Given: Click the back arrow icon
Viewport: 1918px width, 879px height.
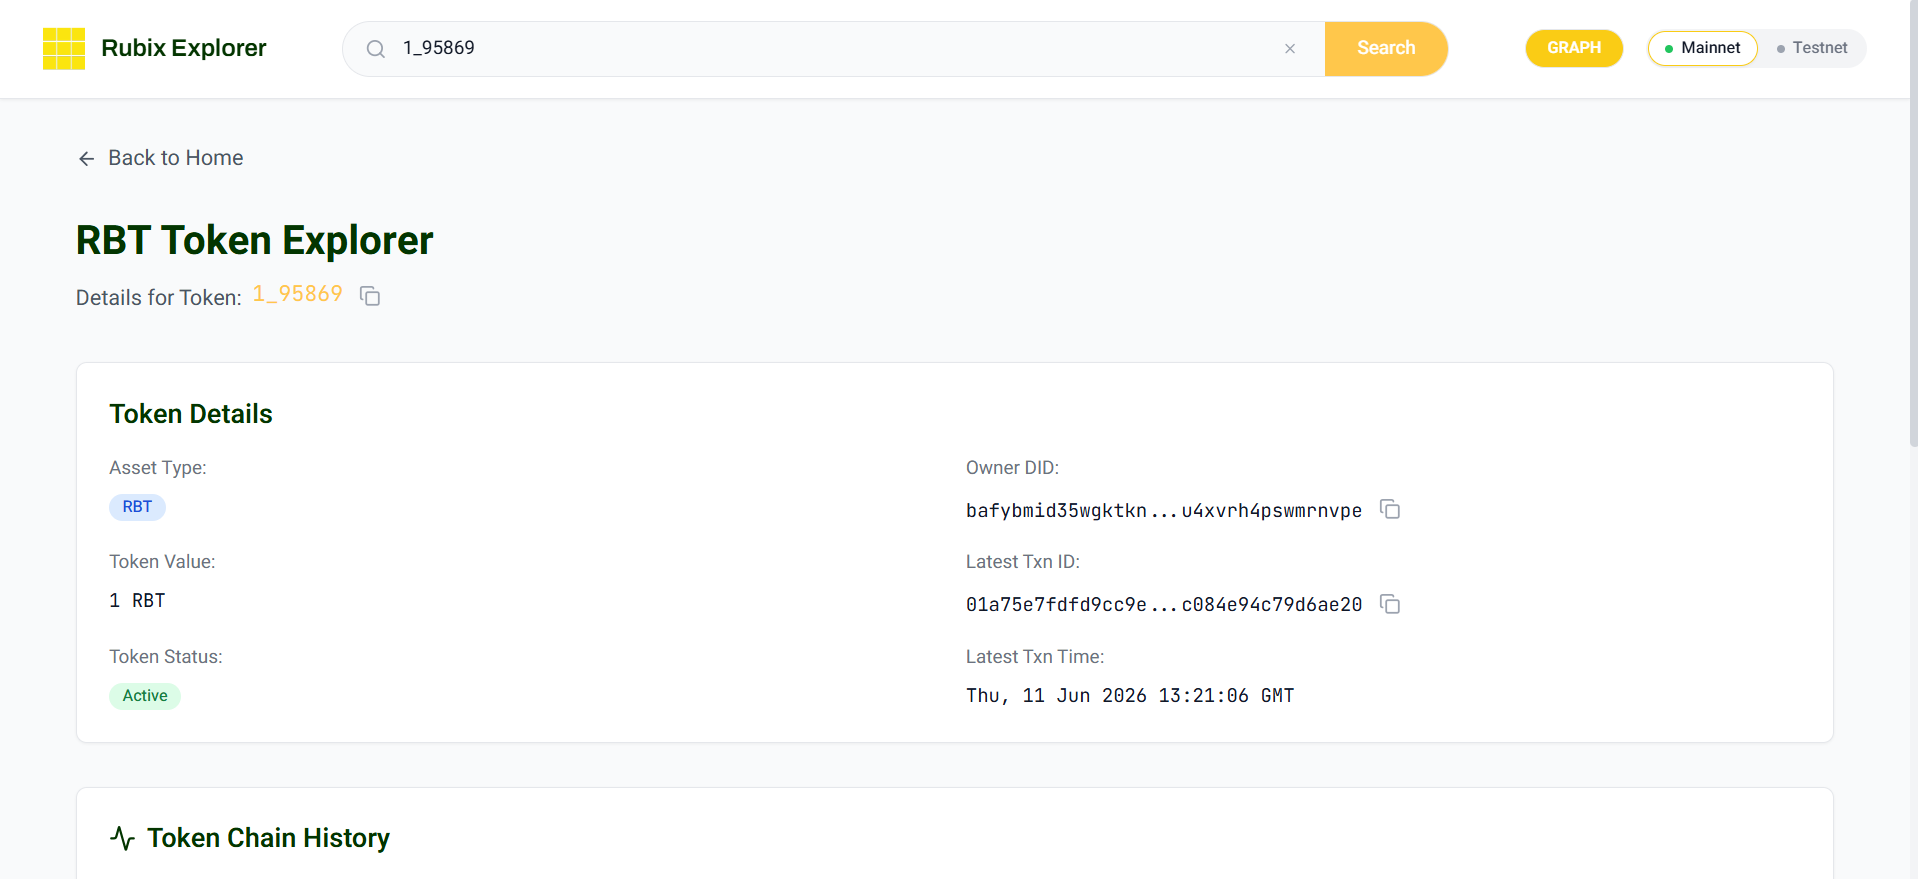Looking at the screenshot, I should point(87,158).
